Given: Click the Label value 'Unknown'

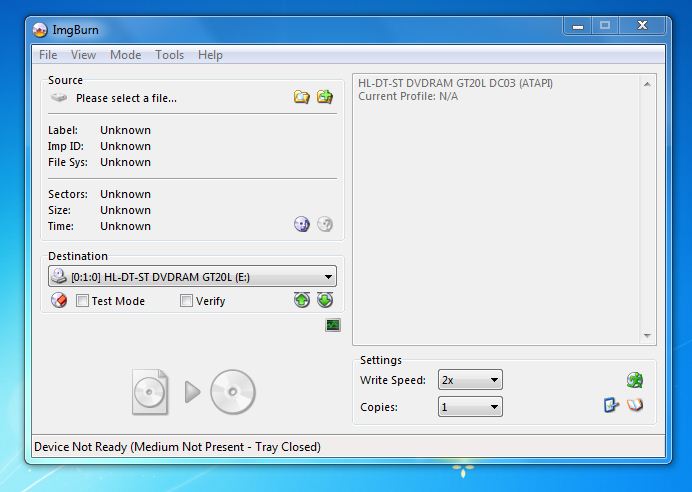Looking at the screenshot, I should point(125,130).
